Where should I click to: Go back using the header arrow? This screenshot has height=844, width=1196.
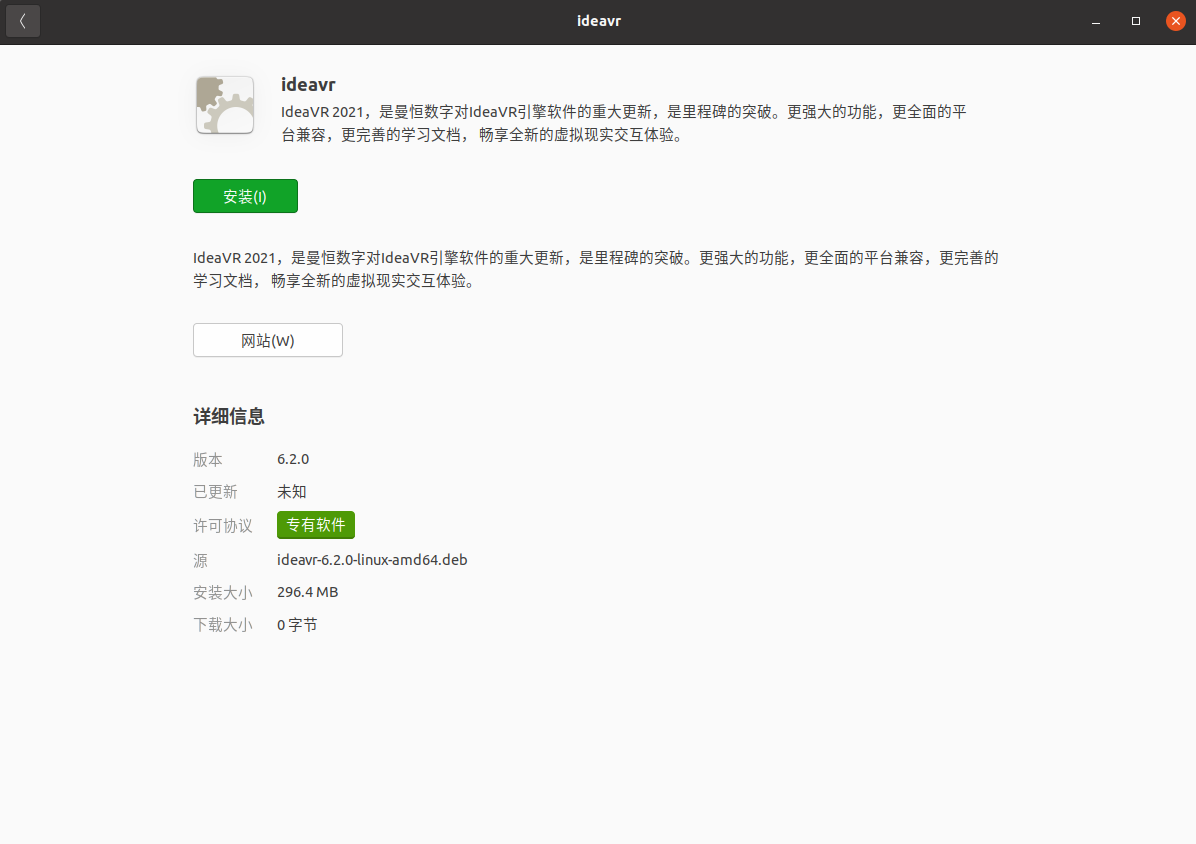click(x=23, y=21)
